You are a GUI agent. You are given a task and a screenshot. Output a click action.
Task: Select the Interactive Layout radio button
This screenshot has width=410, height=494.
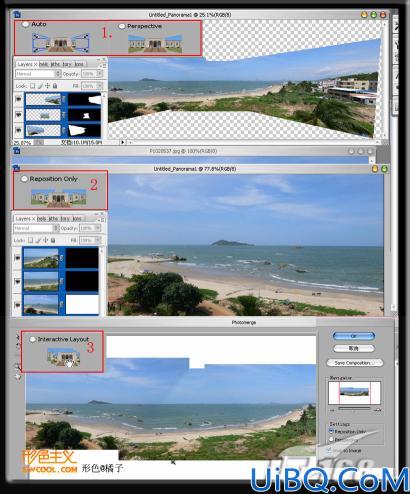tap(32, 339)
